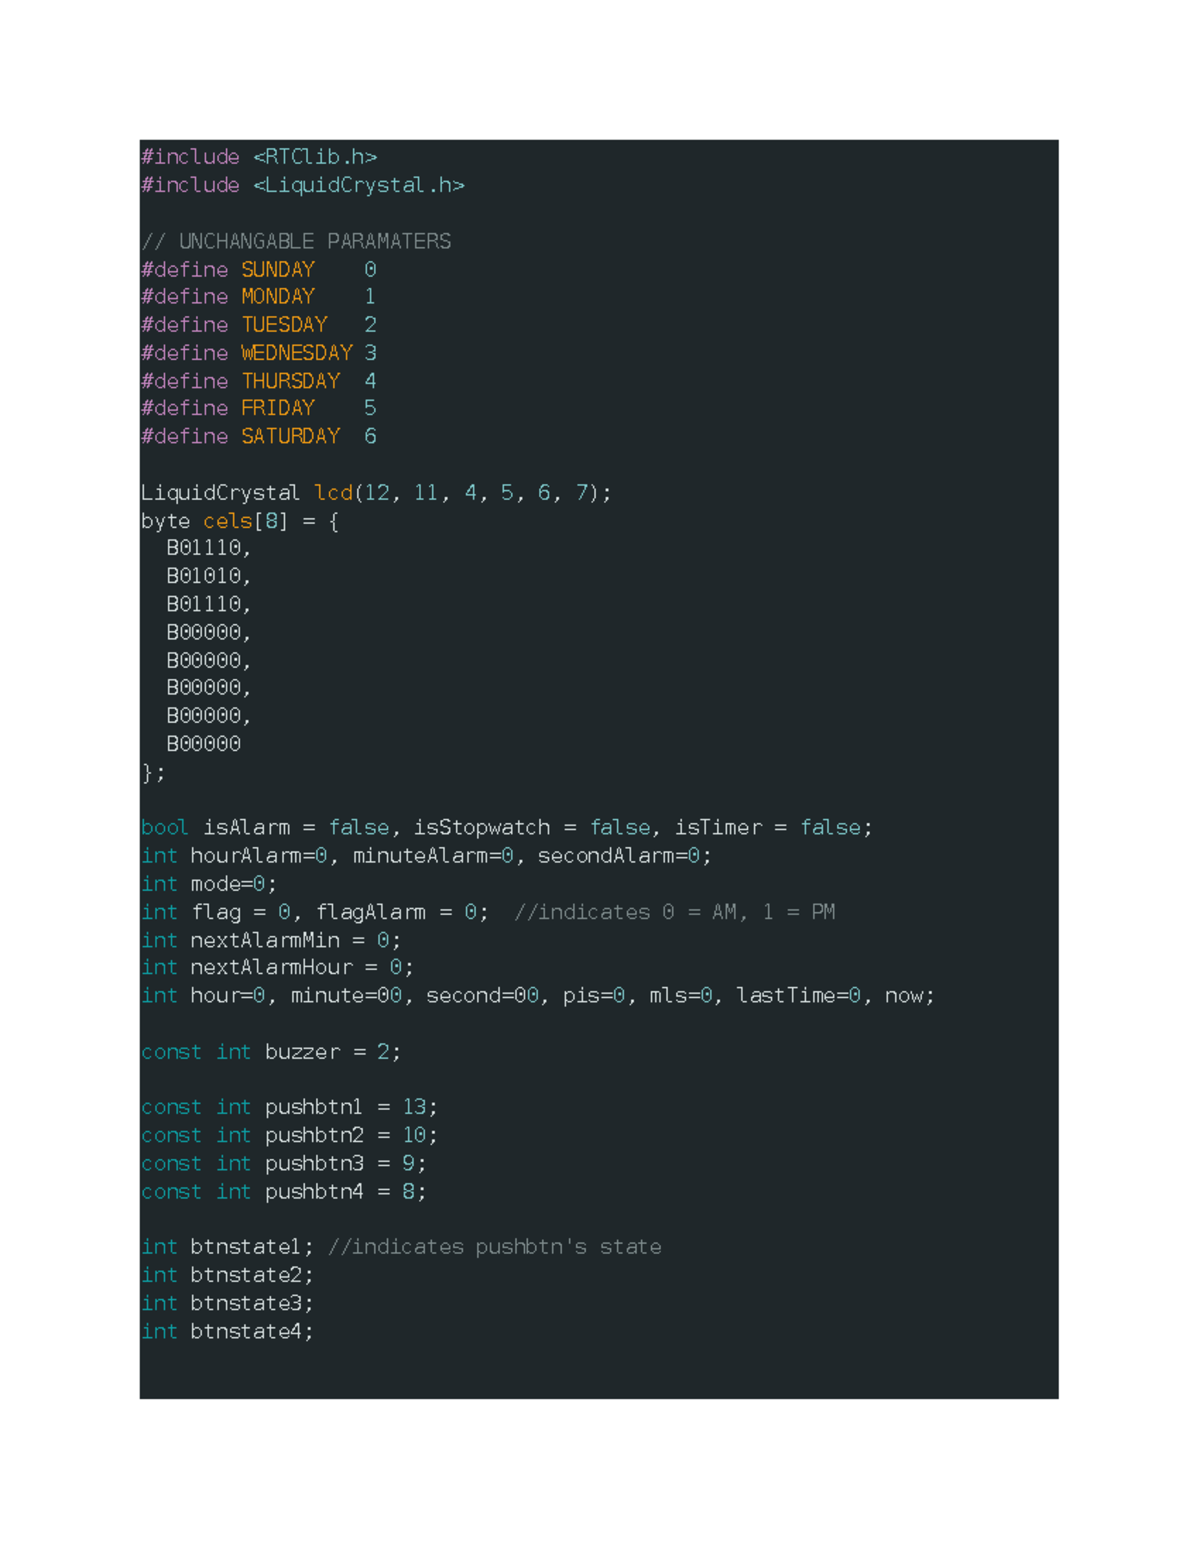
Task: Click the pushbtn's state comment
Action: pos(494,1247)
